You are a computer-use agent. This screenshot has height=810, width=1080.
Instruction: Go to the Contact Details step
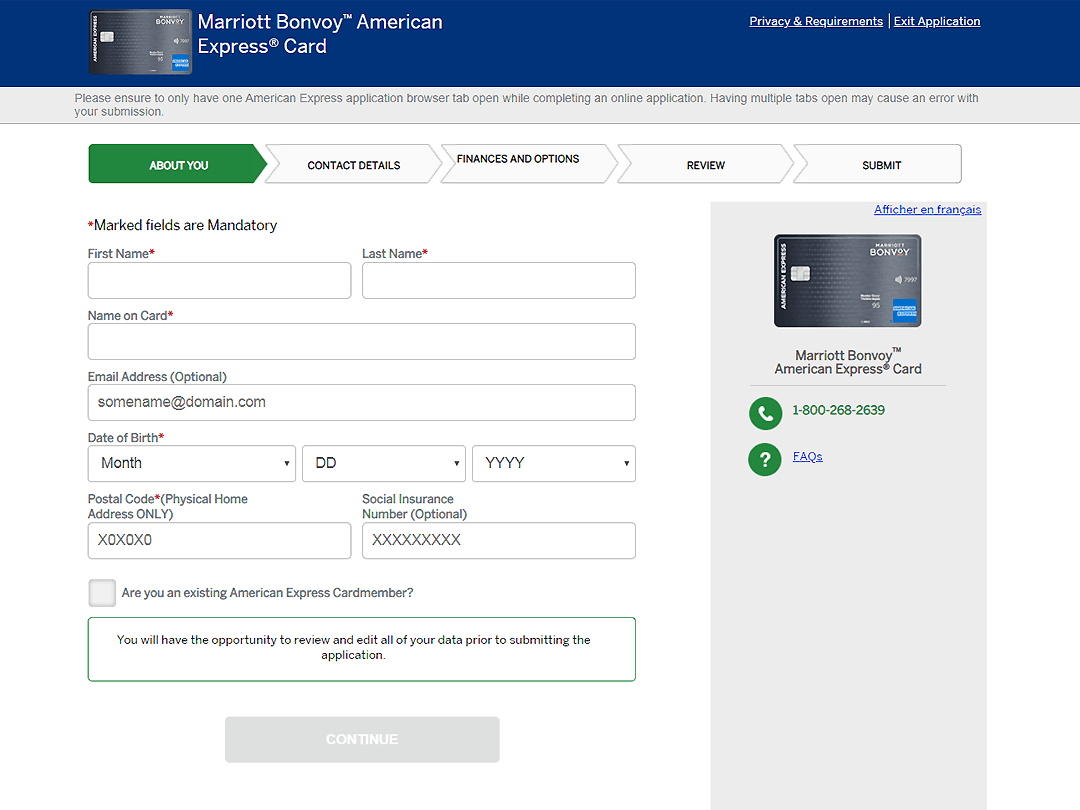[353, 165]
